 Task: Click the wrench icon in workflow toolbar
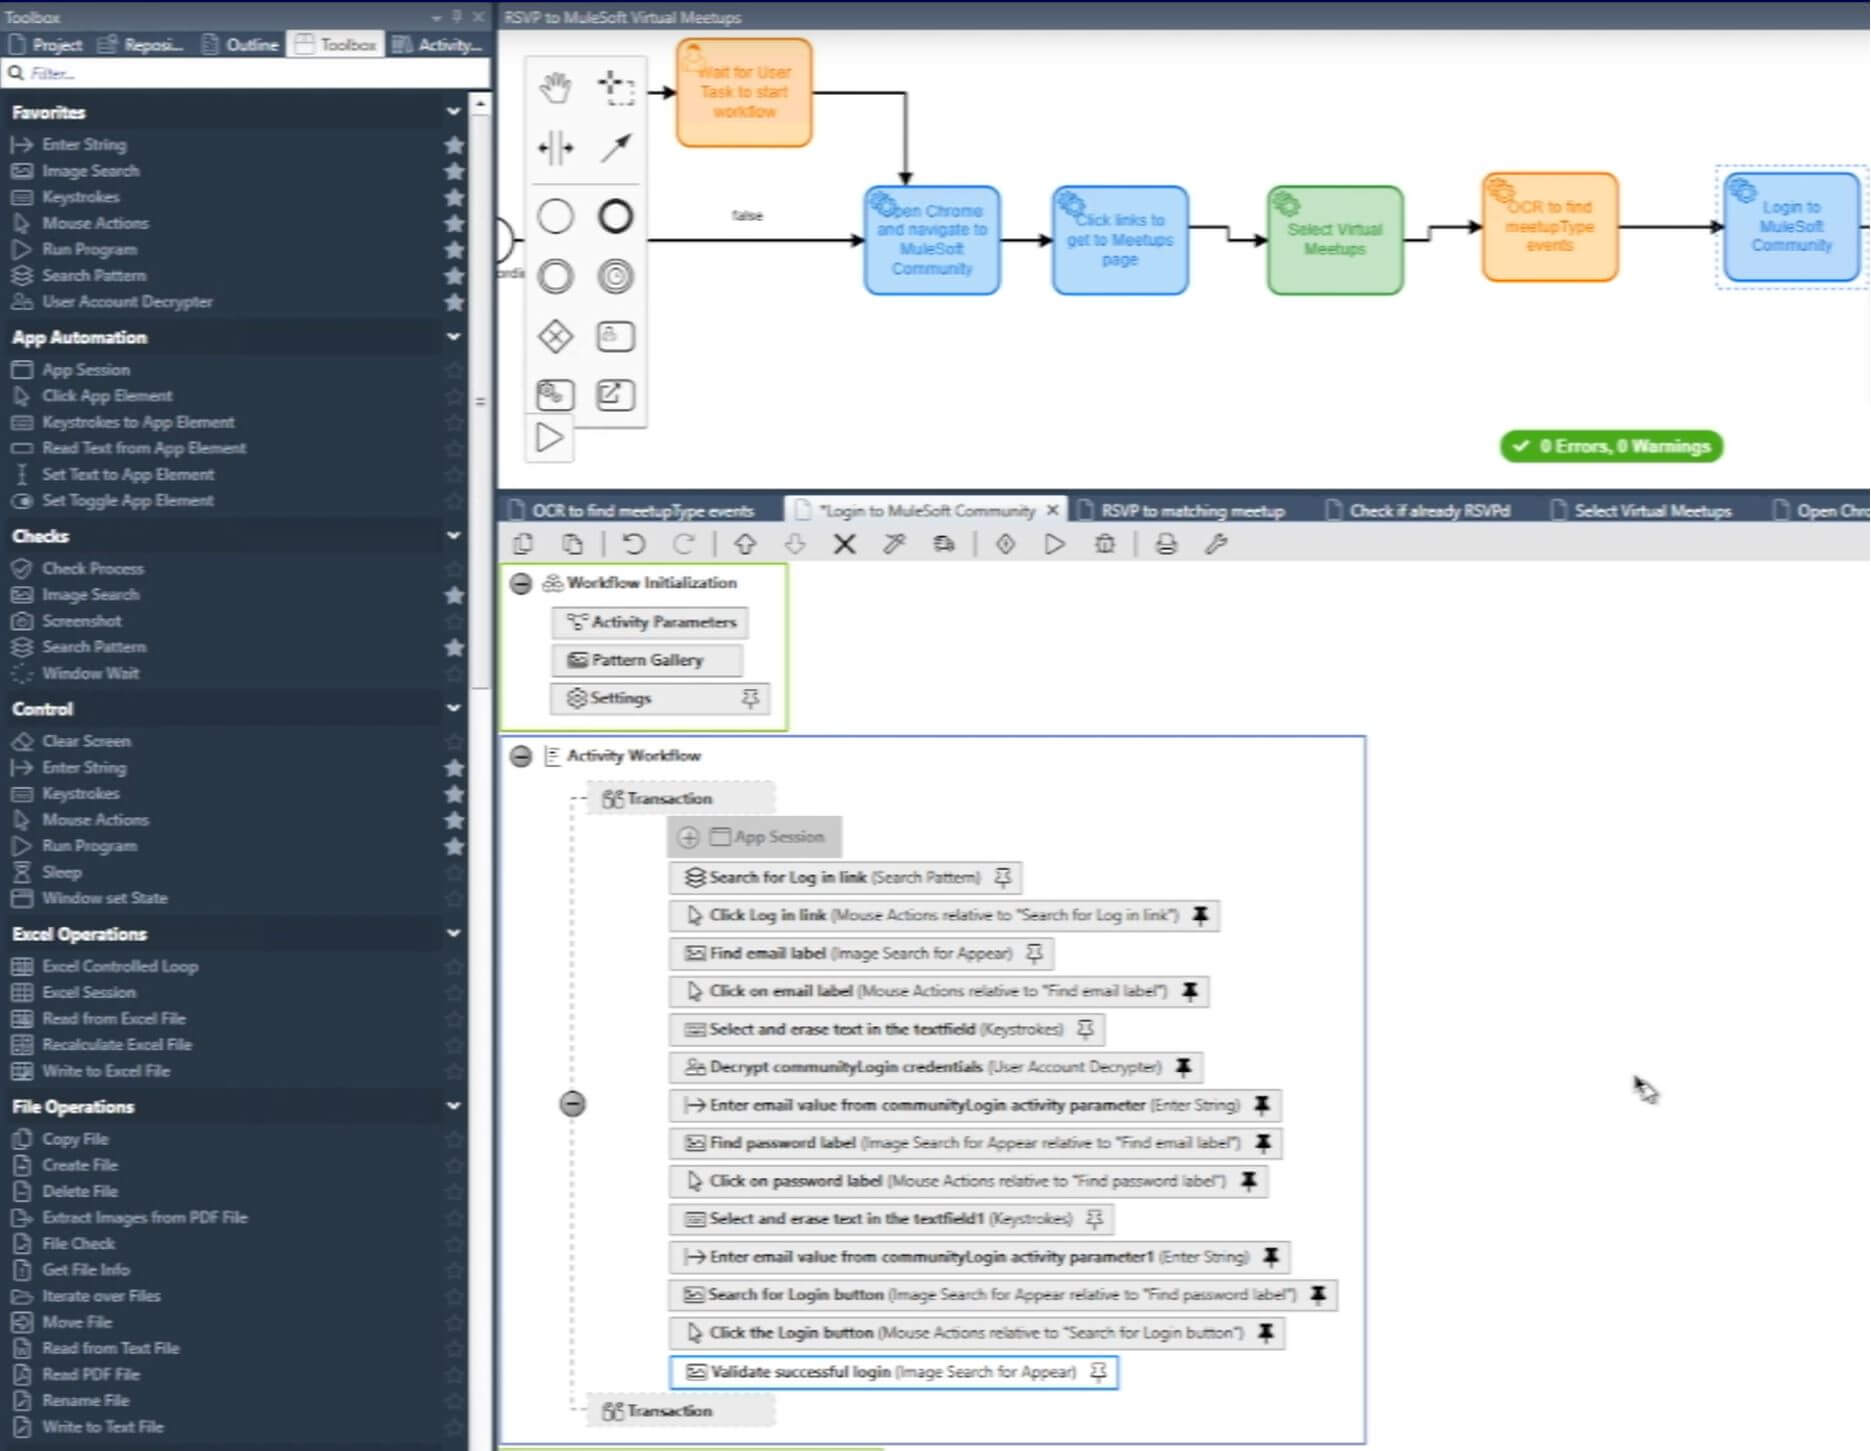(1216, 544)
